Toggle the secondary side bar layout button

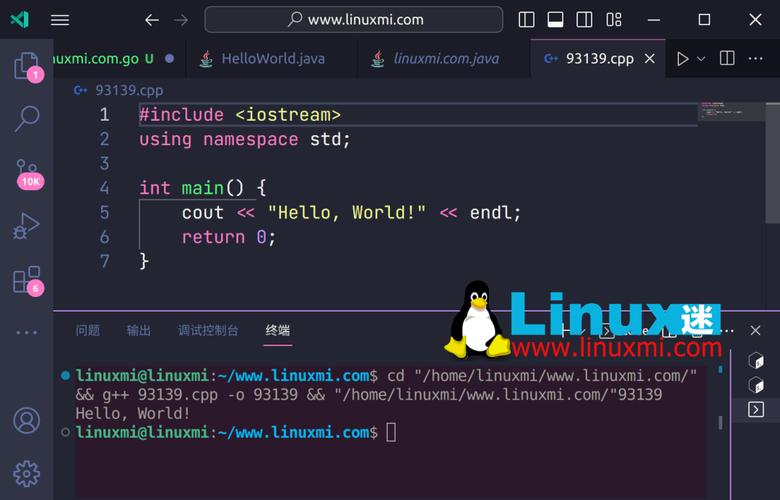[583, 20]
